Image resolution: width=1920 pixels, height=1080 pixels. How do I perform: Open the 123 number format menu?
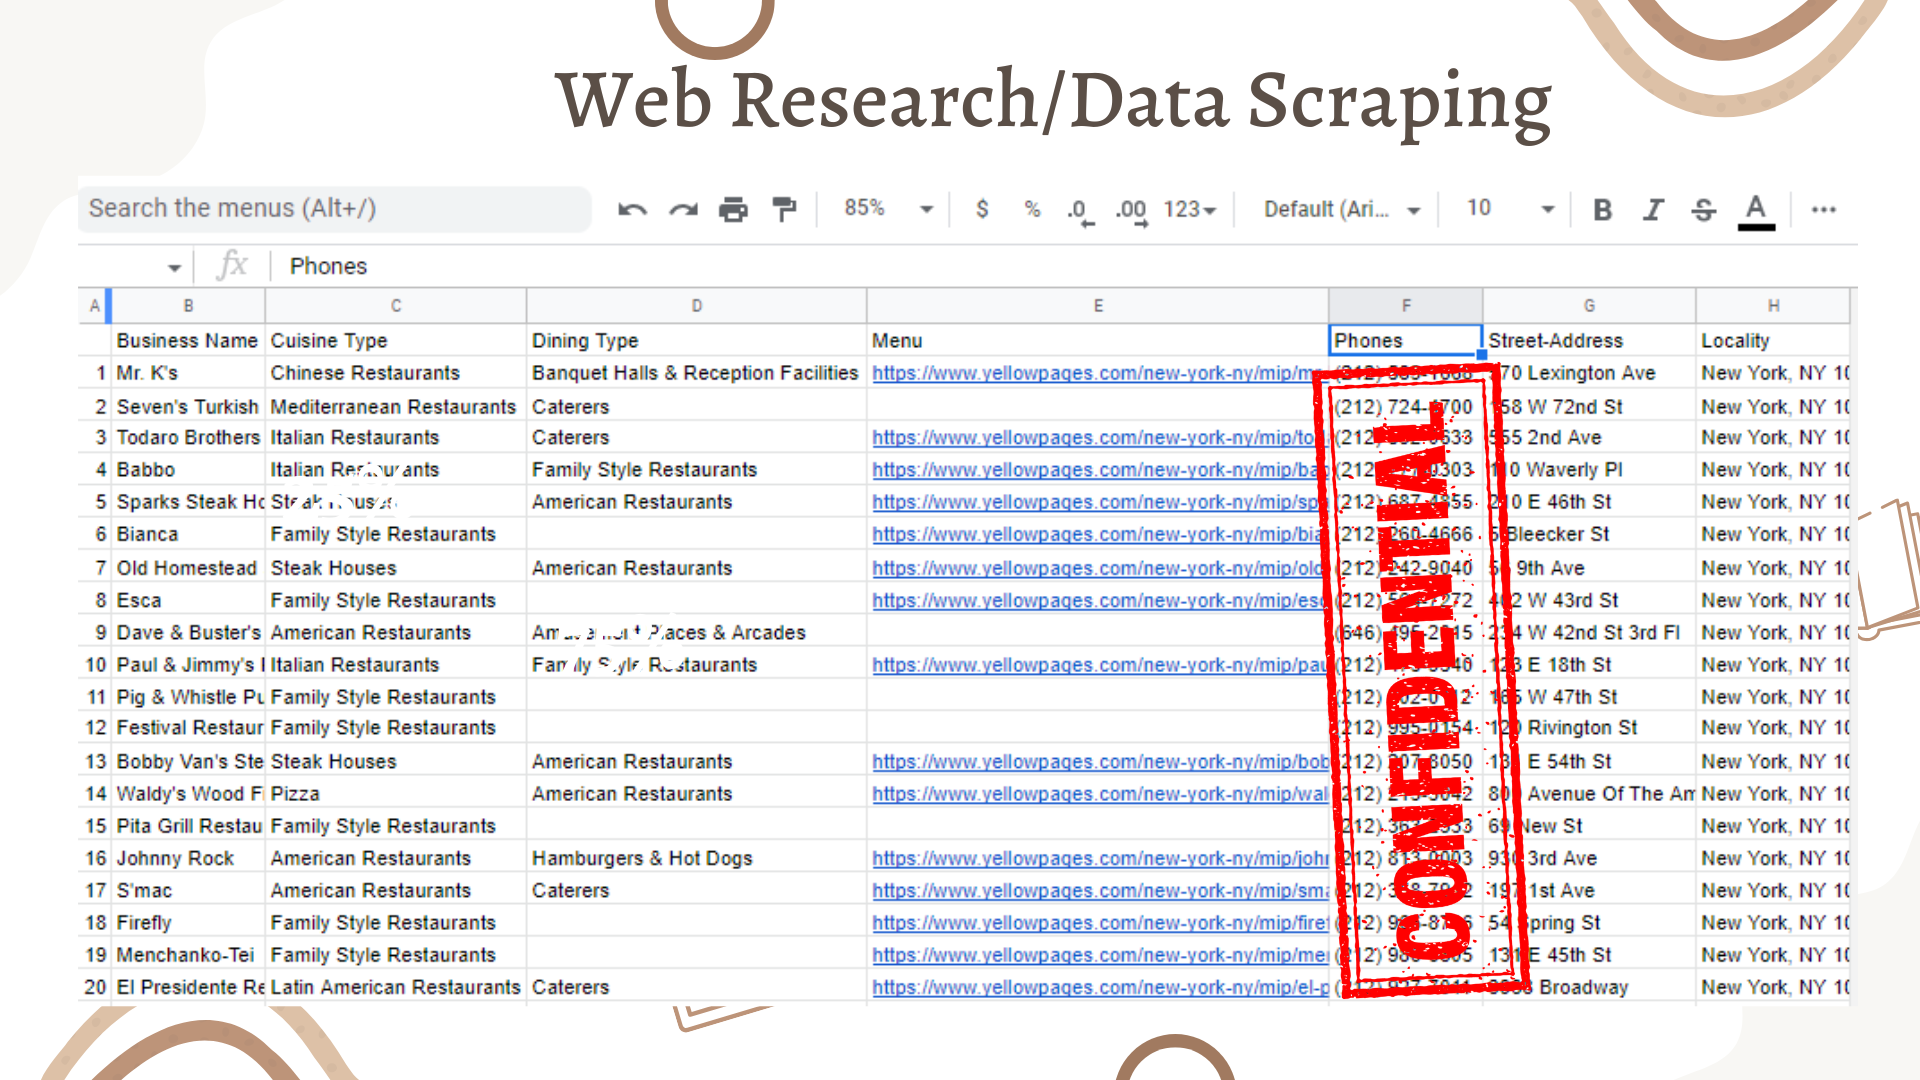1189,209
